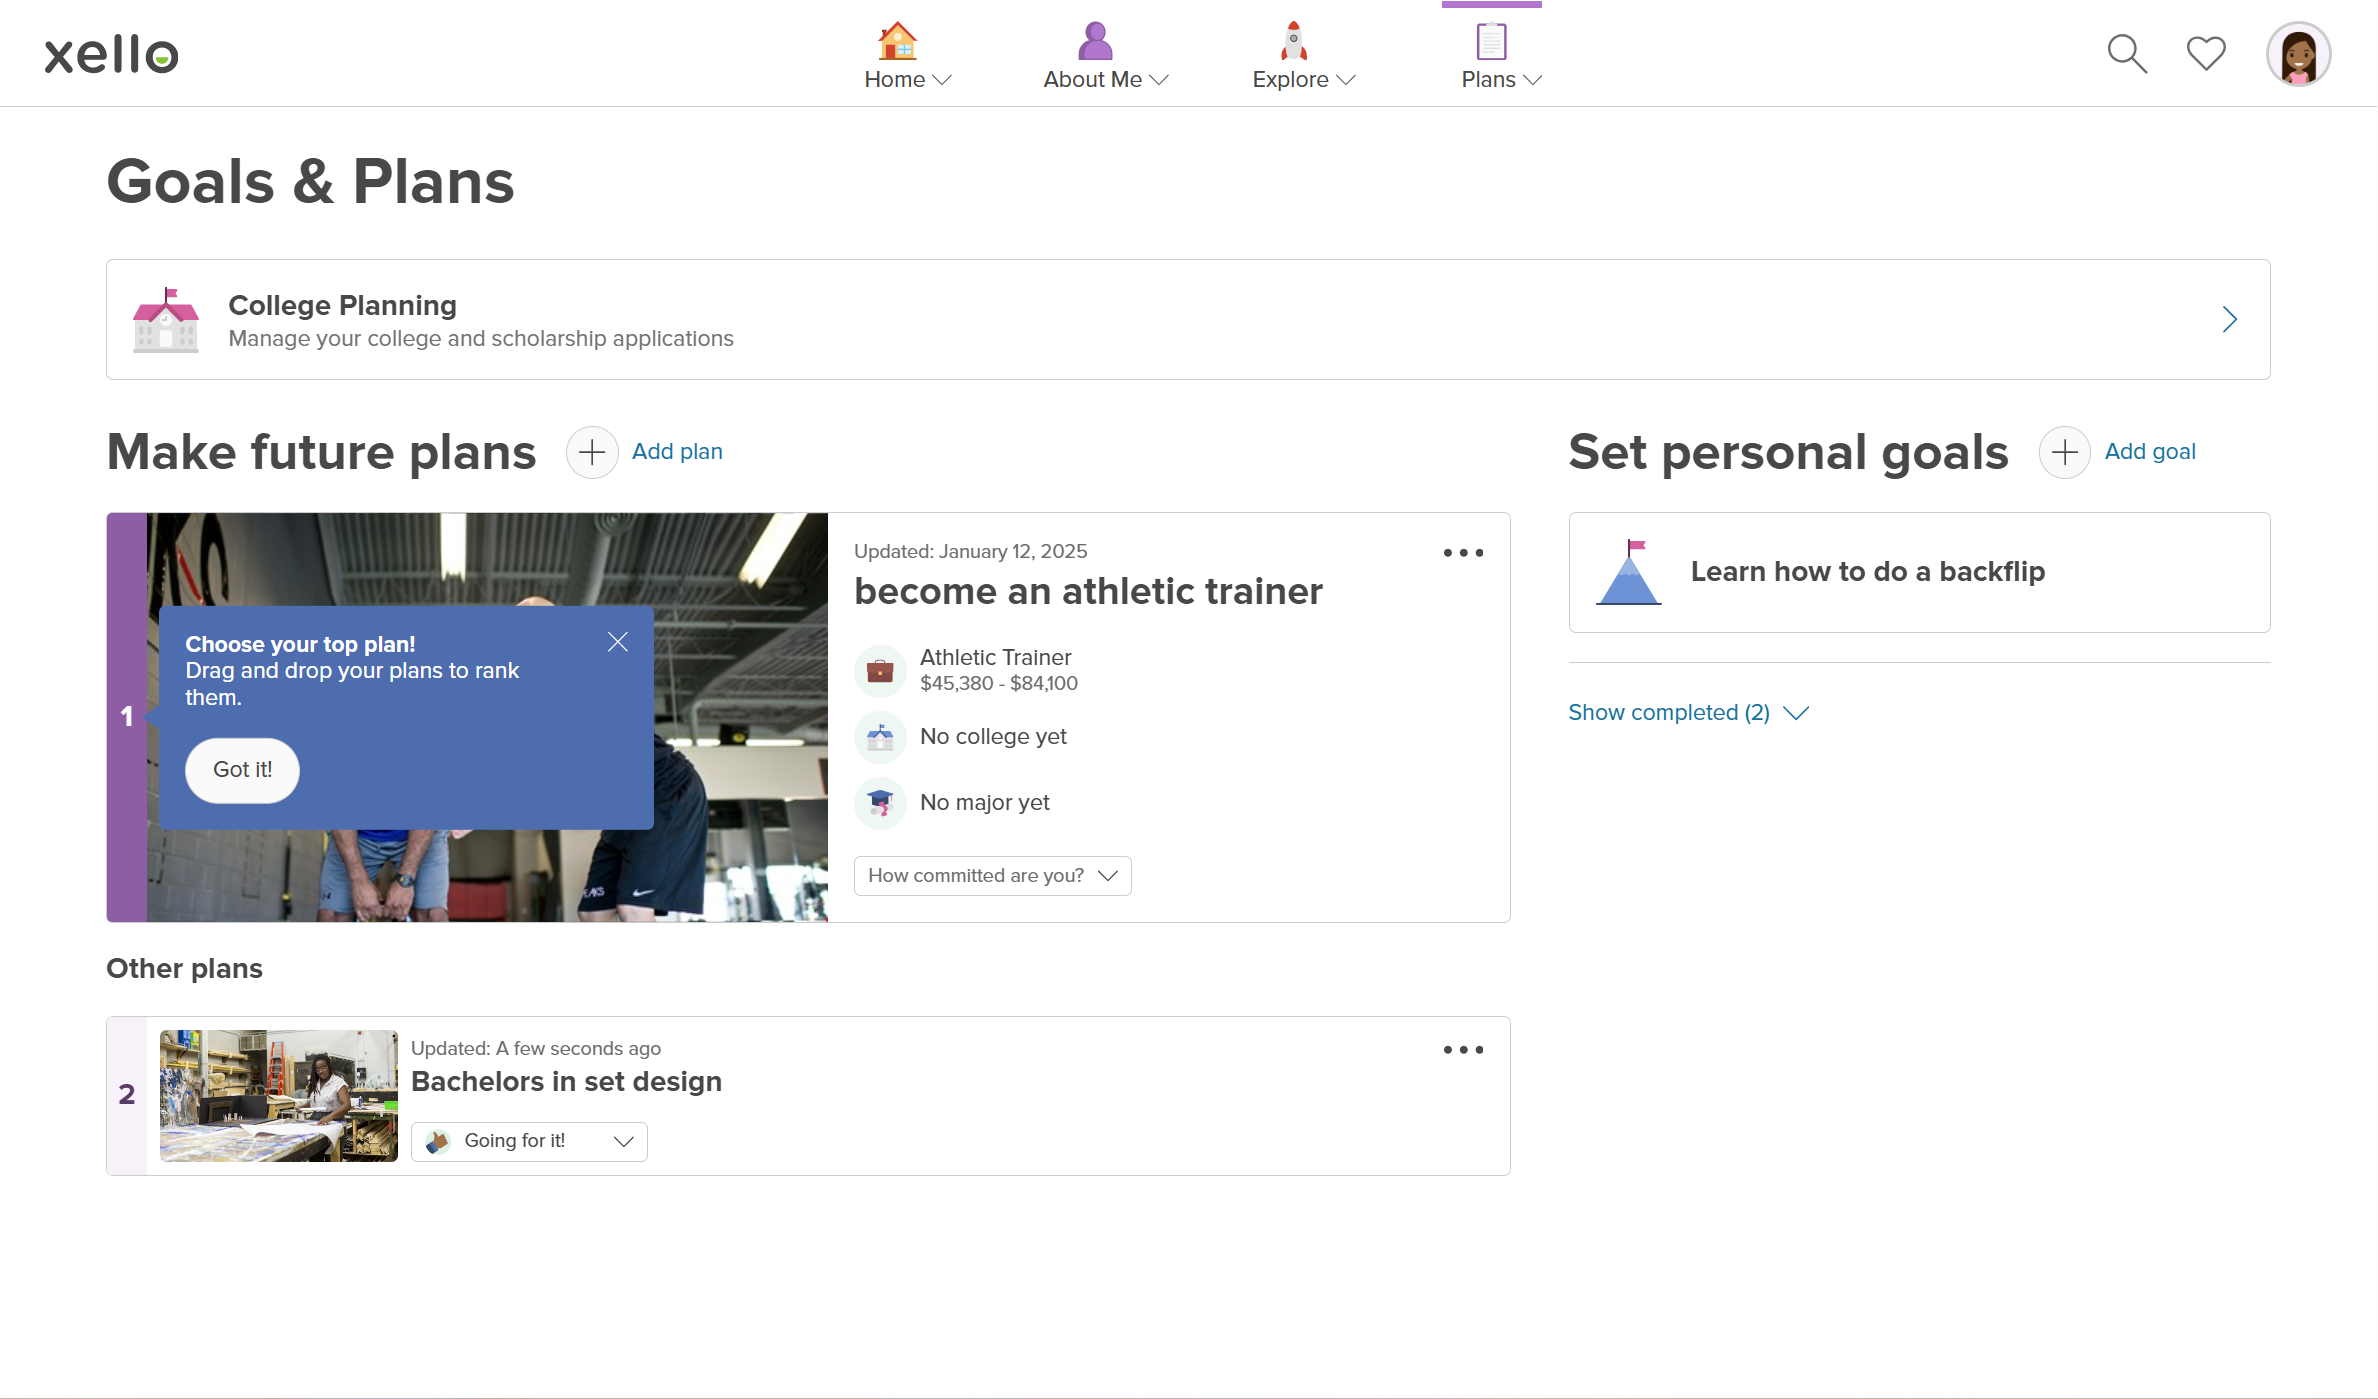Expand How committed are you dropdown
The height and width of the screenshot is (1399, 2378).
point(992,876)
